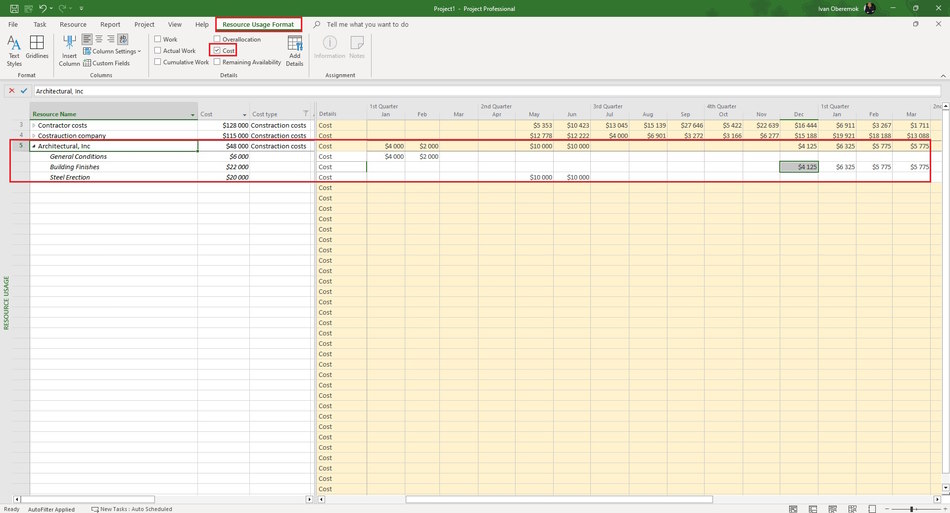
Task: Click the search magnifier beside Tell me
Action: click(x=317, y=24)
